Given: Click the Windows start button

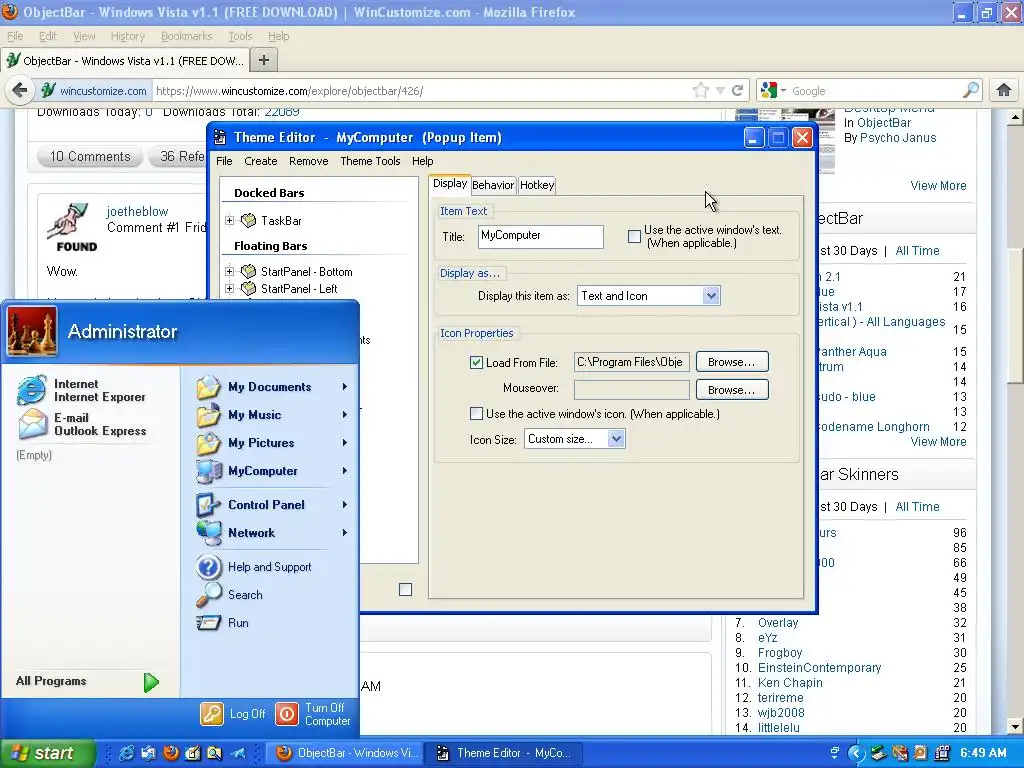Looking at the screenshot, I should pos(48,753).
